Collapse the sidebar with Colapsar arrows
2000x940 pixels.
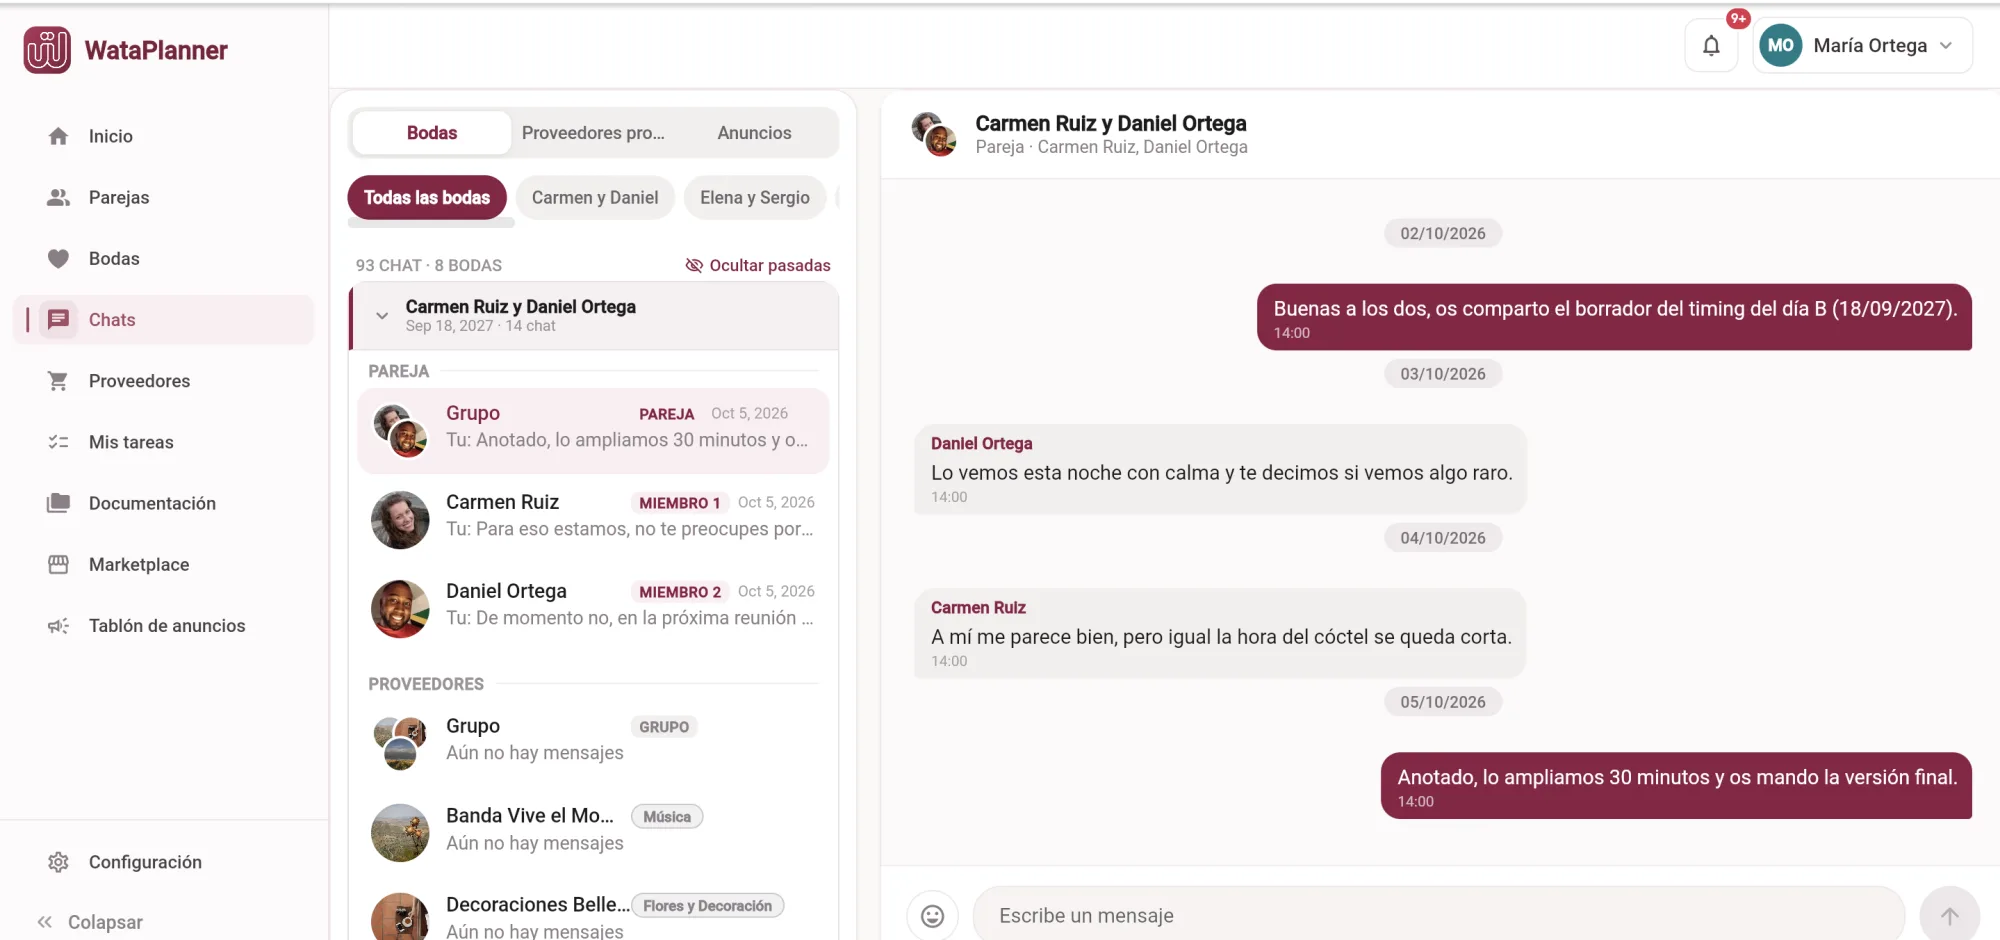pyautogui.click(x=45, y=922)
